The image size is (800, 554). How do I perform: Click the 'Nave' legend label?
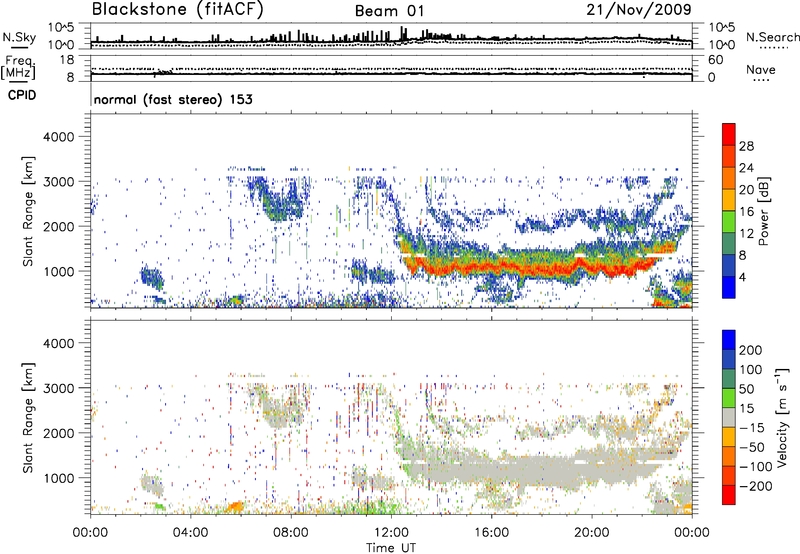[x=760, y=69]
